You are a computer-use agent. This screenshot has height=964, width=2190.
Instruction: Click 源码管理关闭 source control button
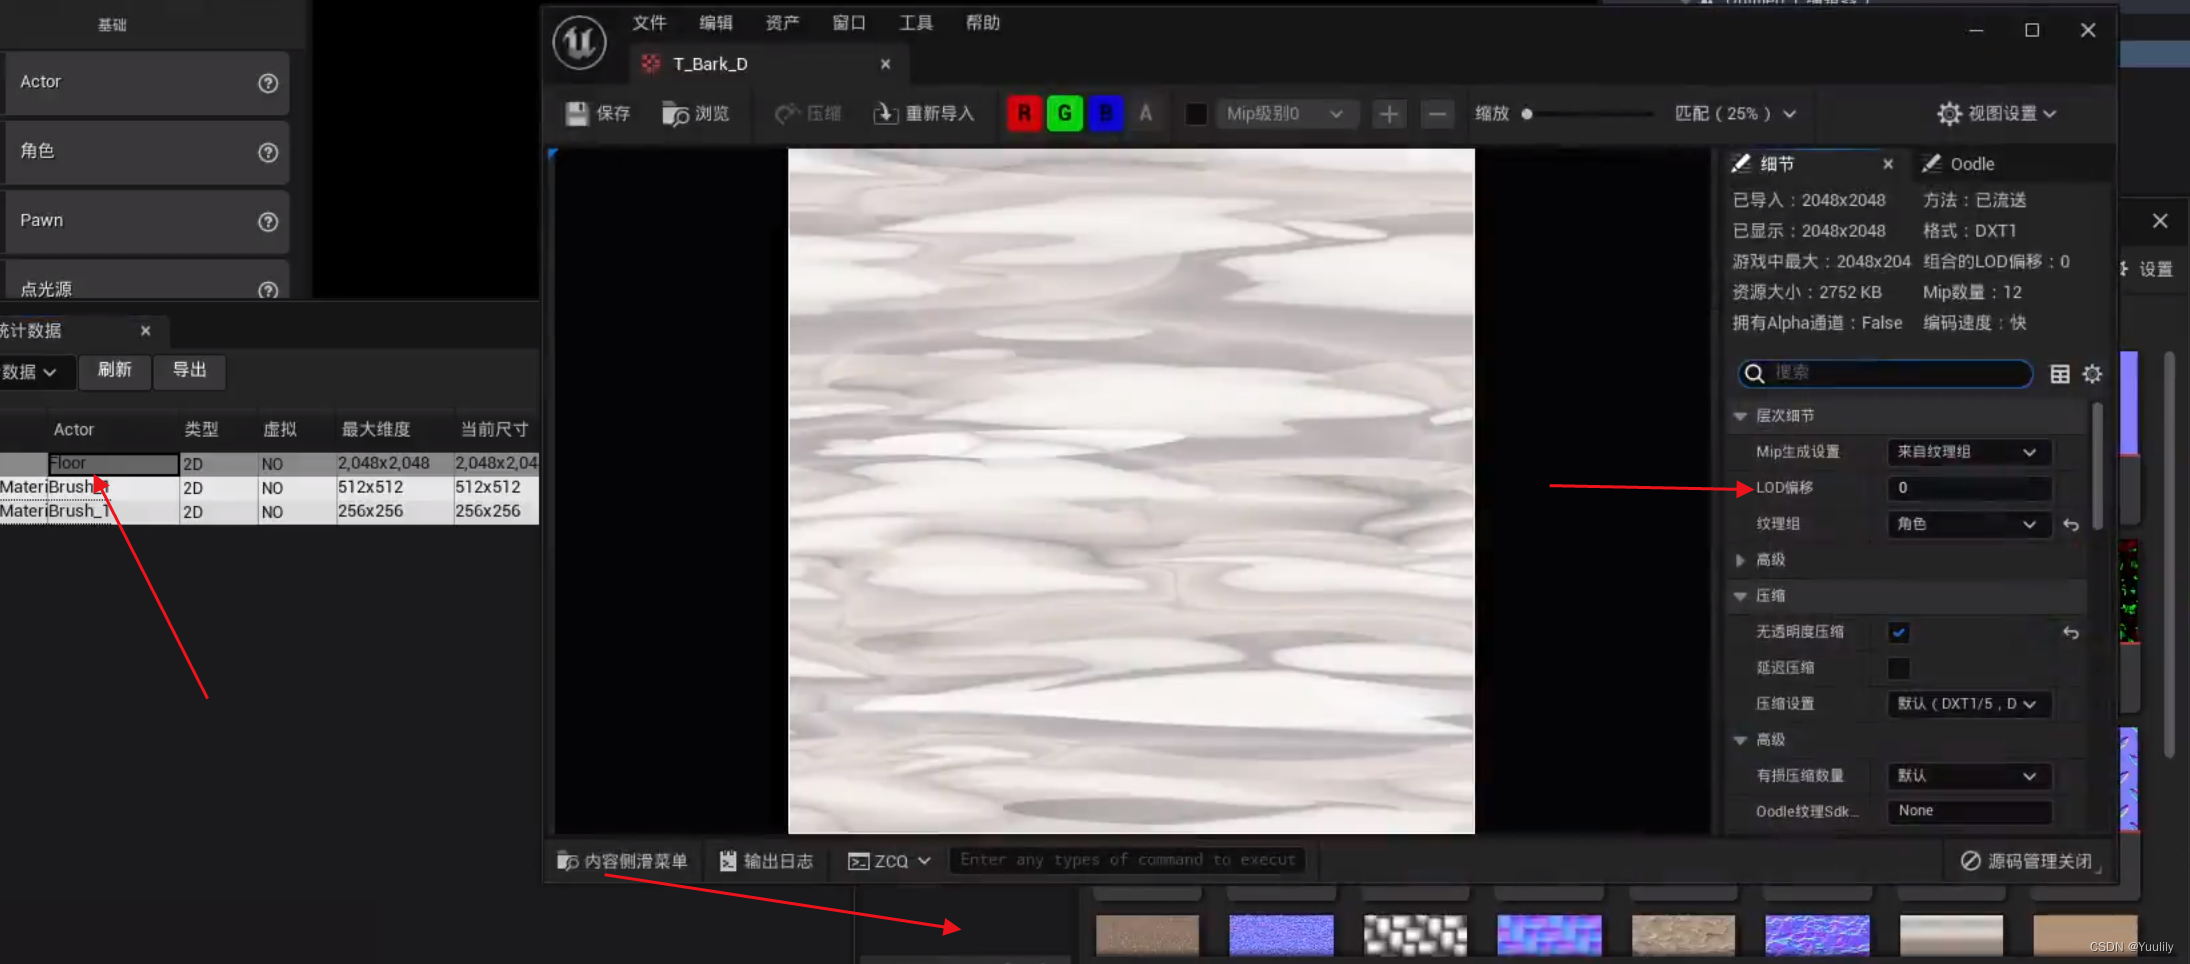[2026, 861]
